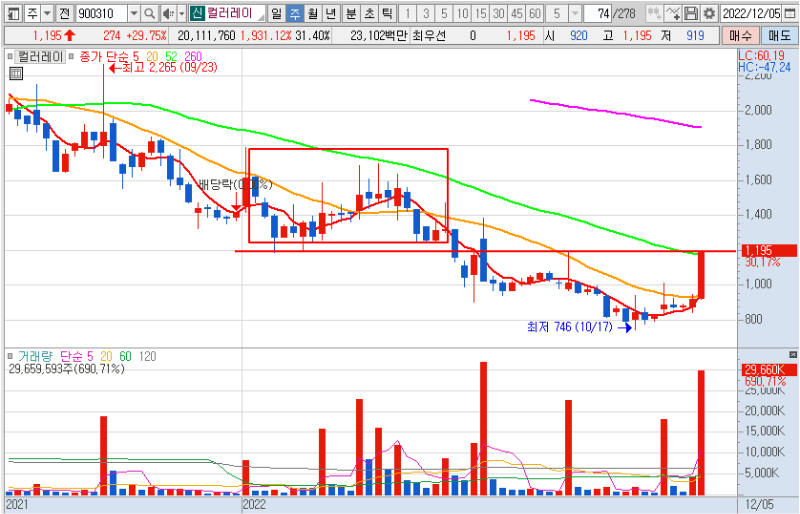Click the open price value 920

[x=579, y=36]
